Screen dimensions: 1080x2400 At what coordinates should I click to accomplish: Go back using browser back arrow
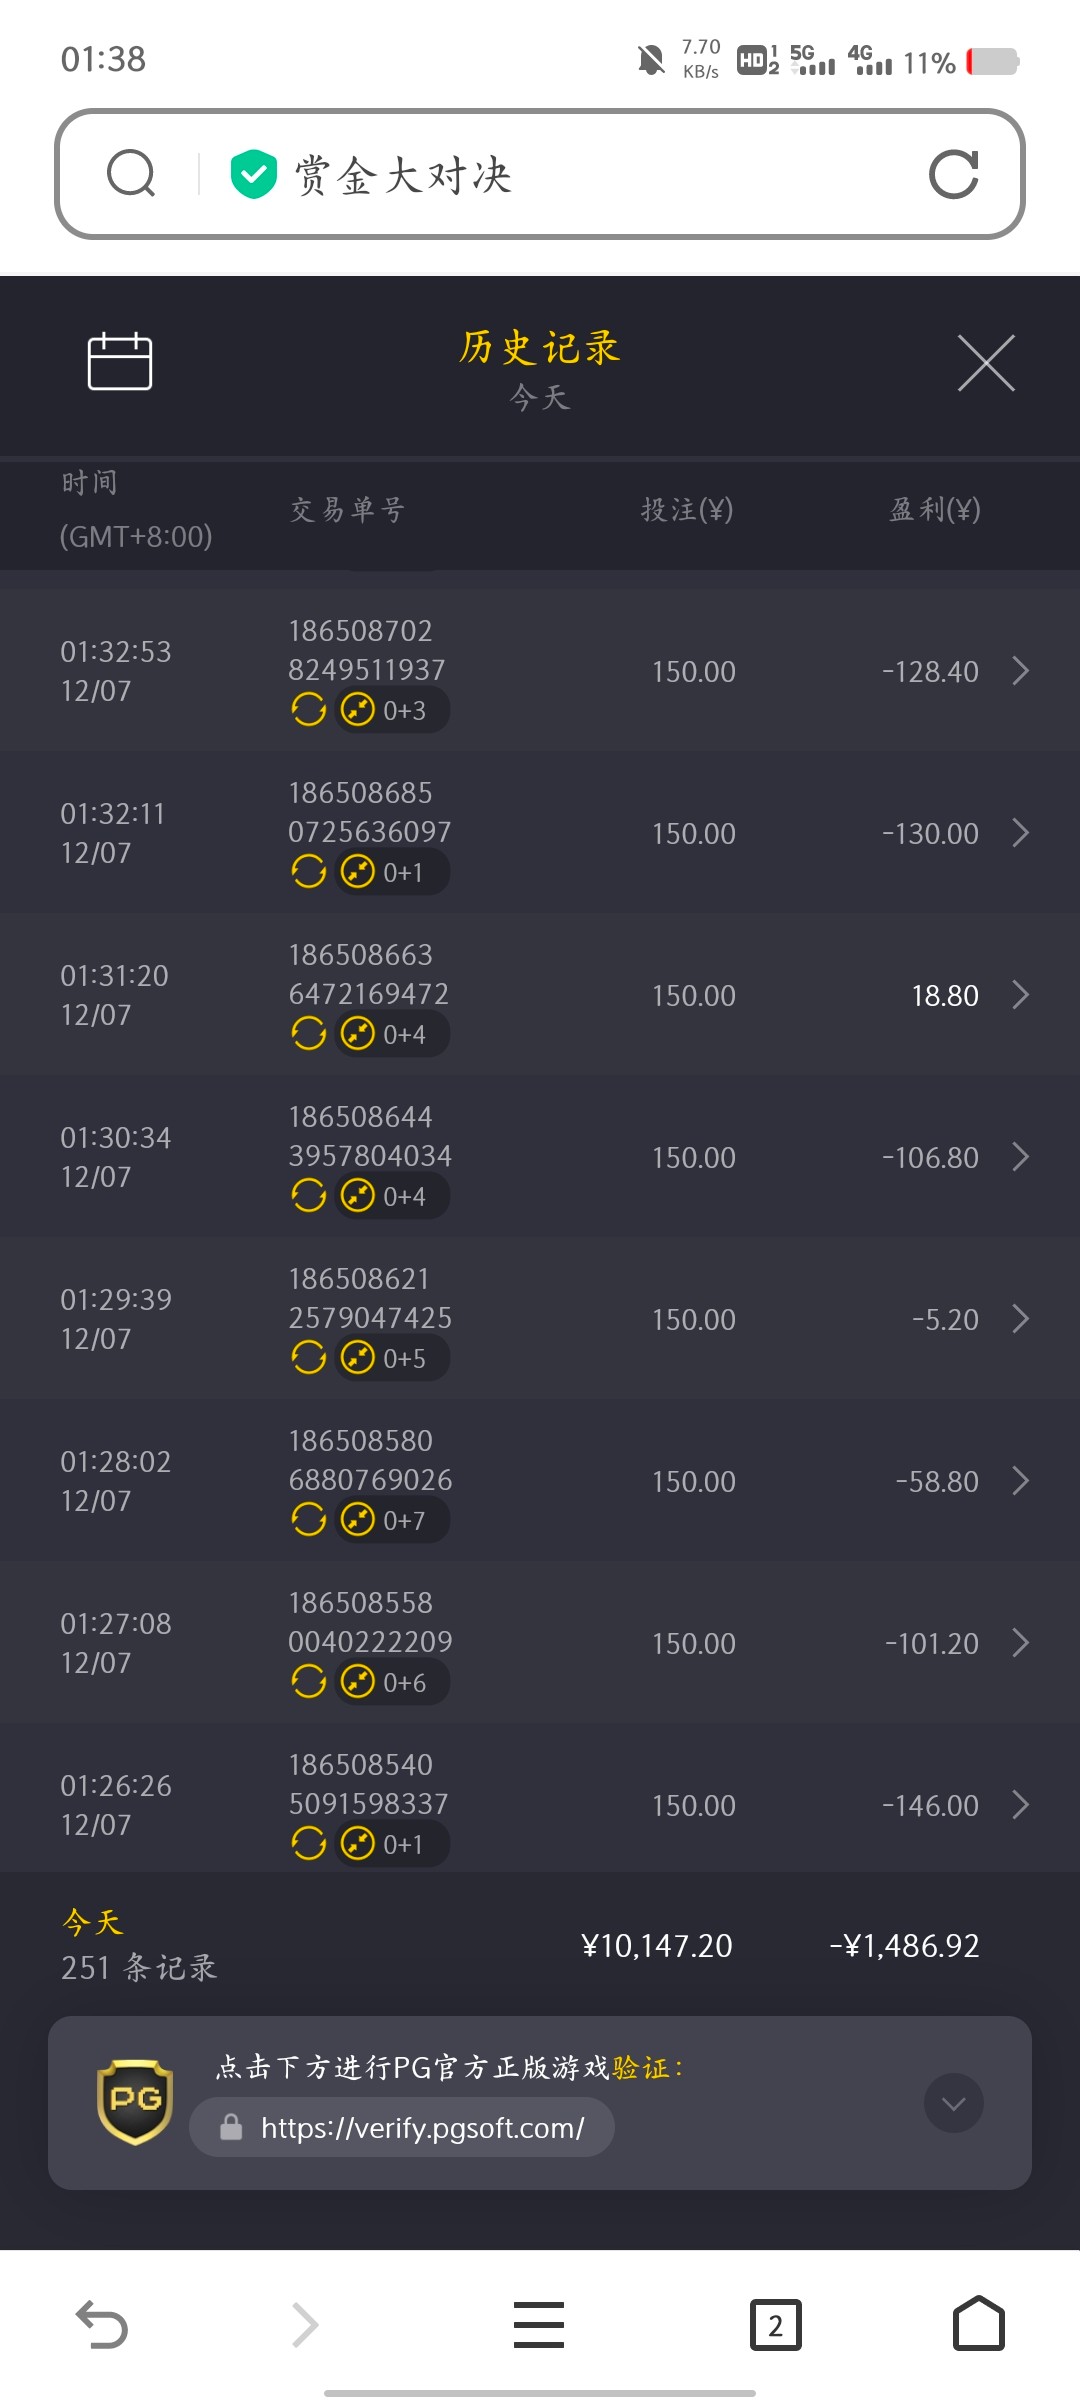pyautogui.click(x=101, y=2324)
